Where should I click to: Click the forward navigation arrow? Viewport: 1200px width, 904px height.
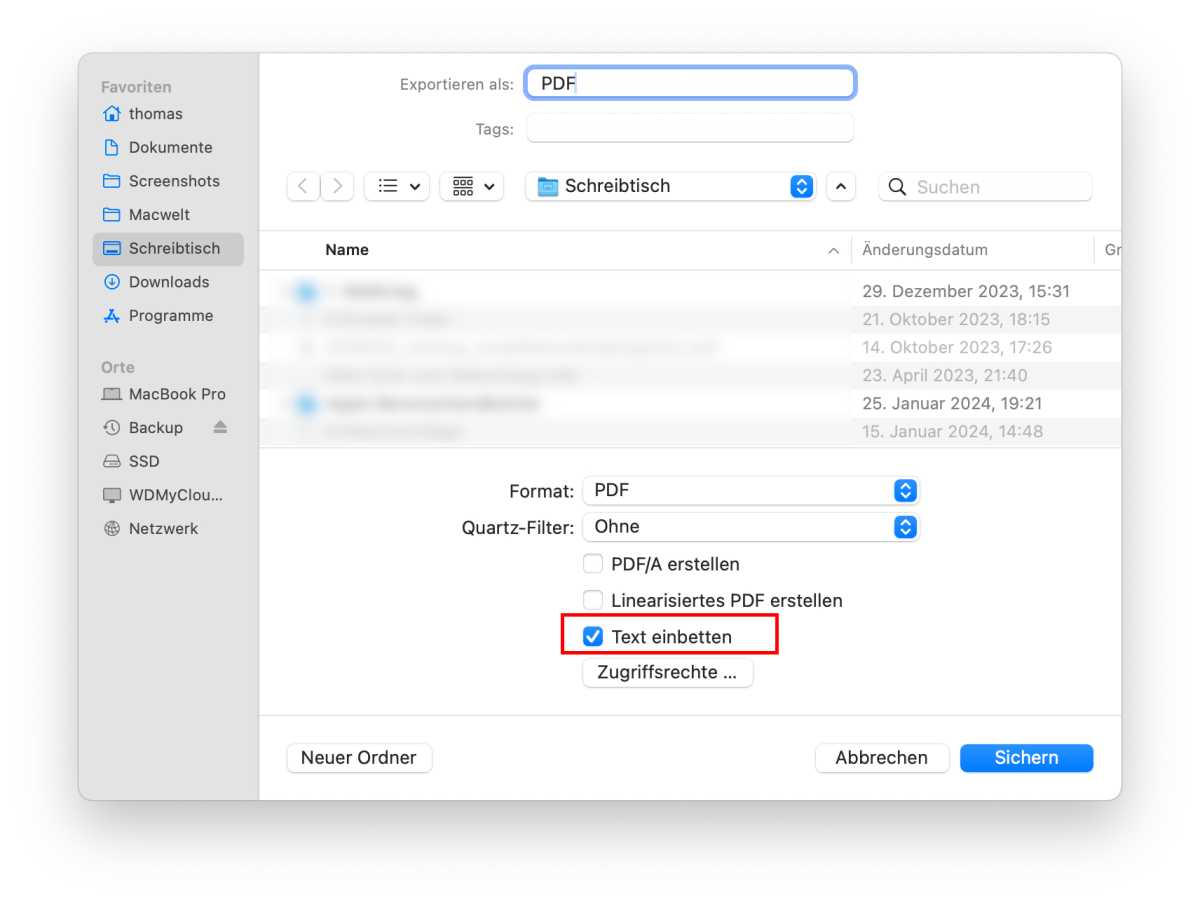click(338, 186)
